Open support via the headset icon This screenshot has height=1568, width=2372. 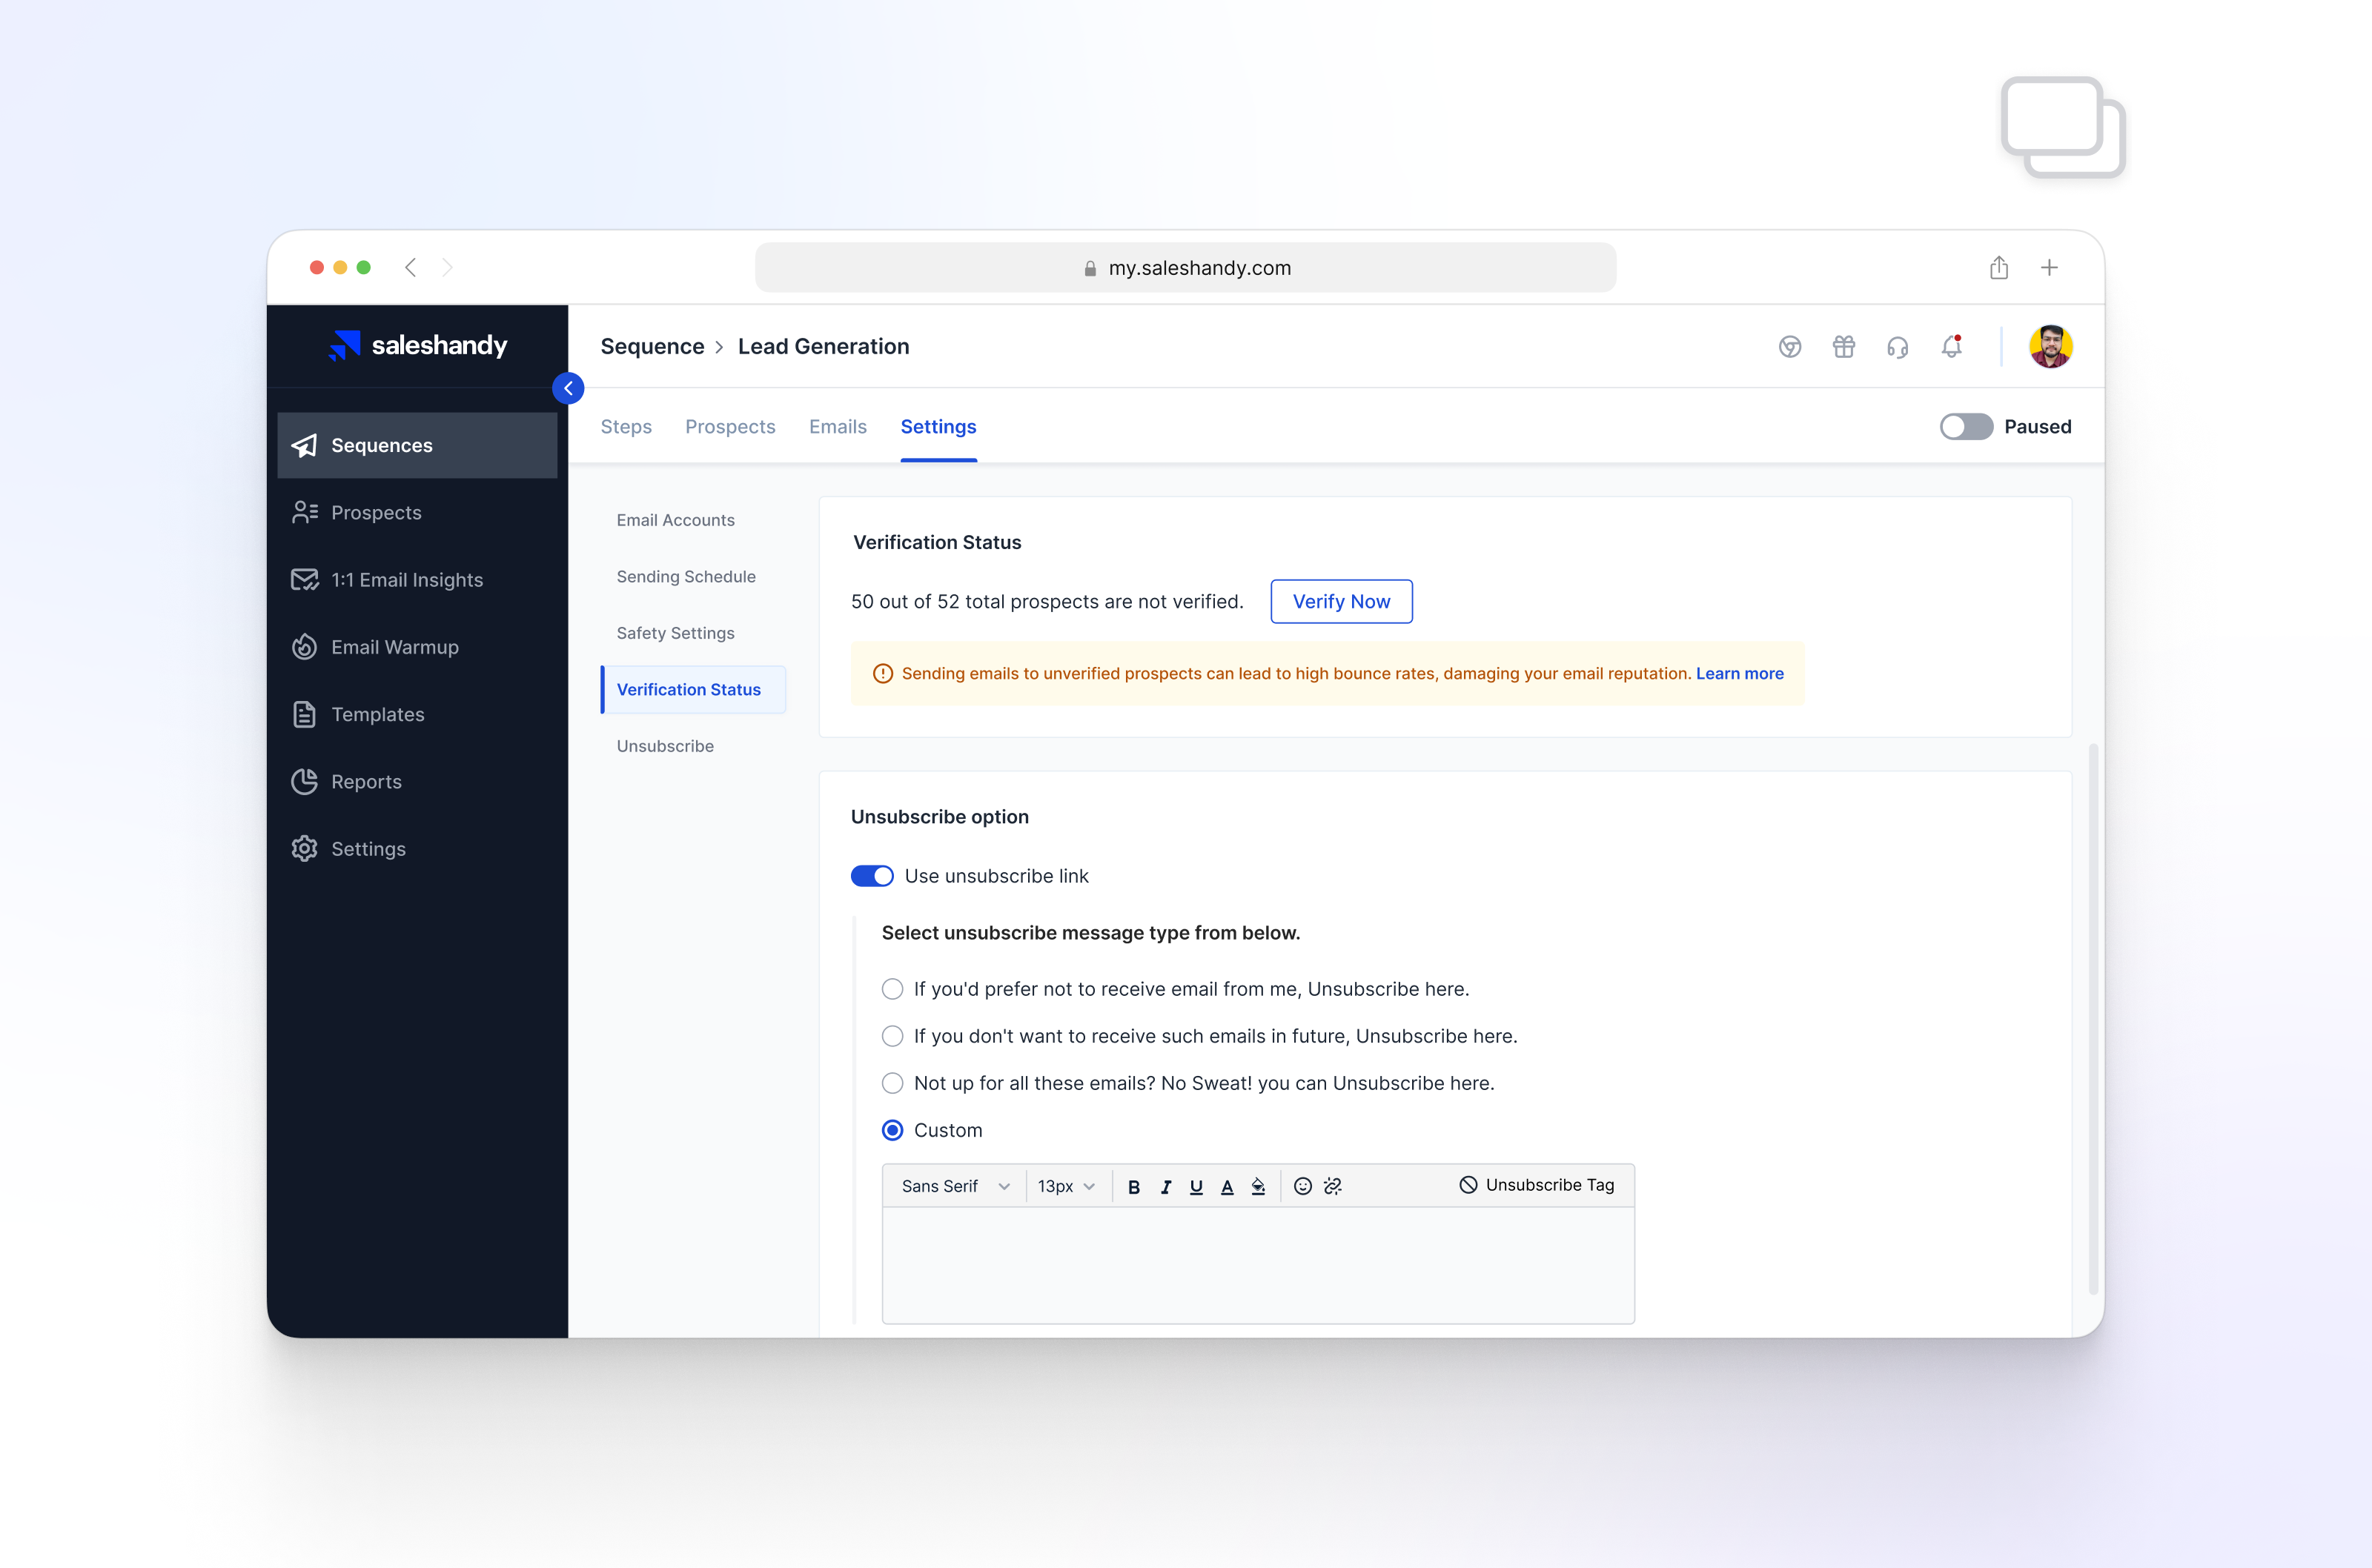click(x=1897, y=347)
